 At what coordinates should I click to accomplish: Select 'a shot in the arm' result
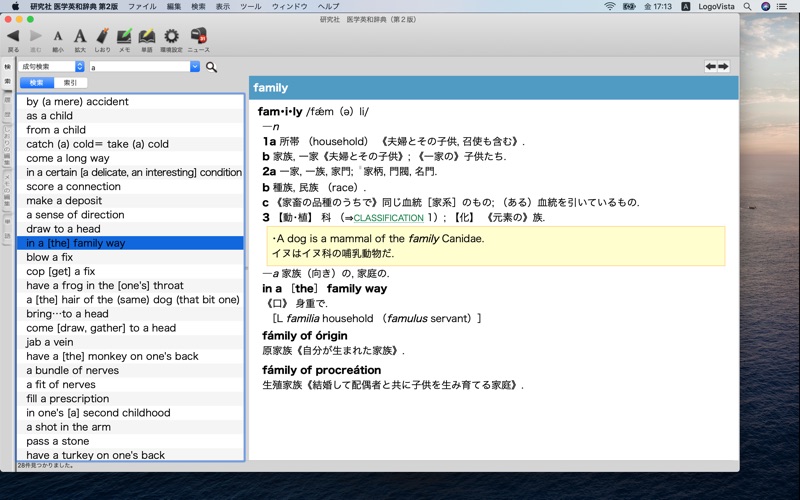point(130,427)
